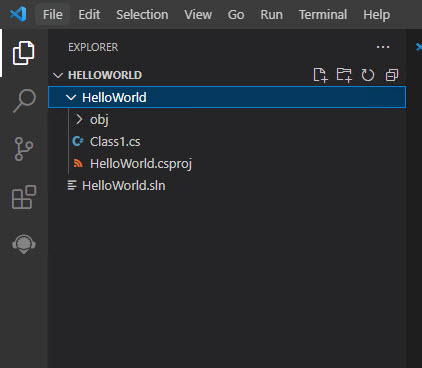Open the headset-face icon activity bar view
422x368 pixels.
click(x=24, y=244)
